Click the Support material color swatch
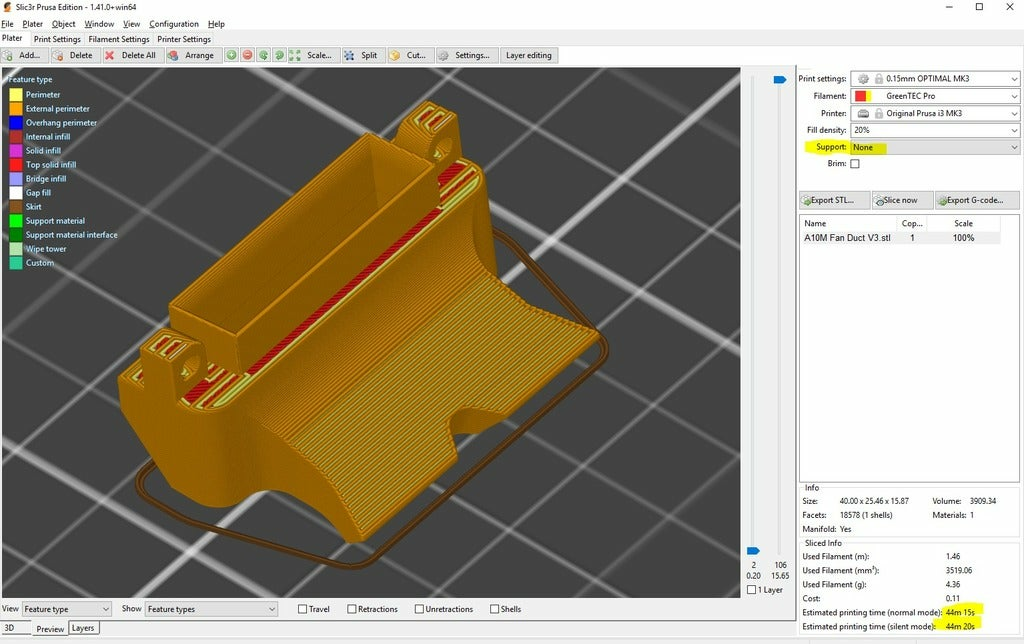Screen dimensions: 1024x644 14,220
